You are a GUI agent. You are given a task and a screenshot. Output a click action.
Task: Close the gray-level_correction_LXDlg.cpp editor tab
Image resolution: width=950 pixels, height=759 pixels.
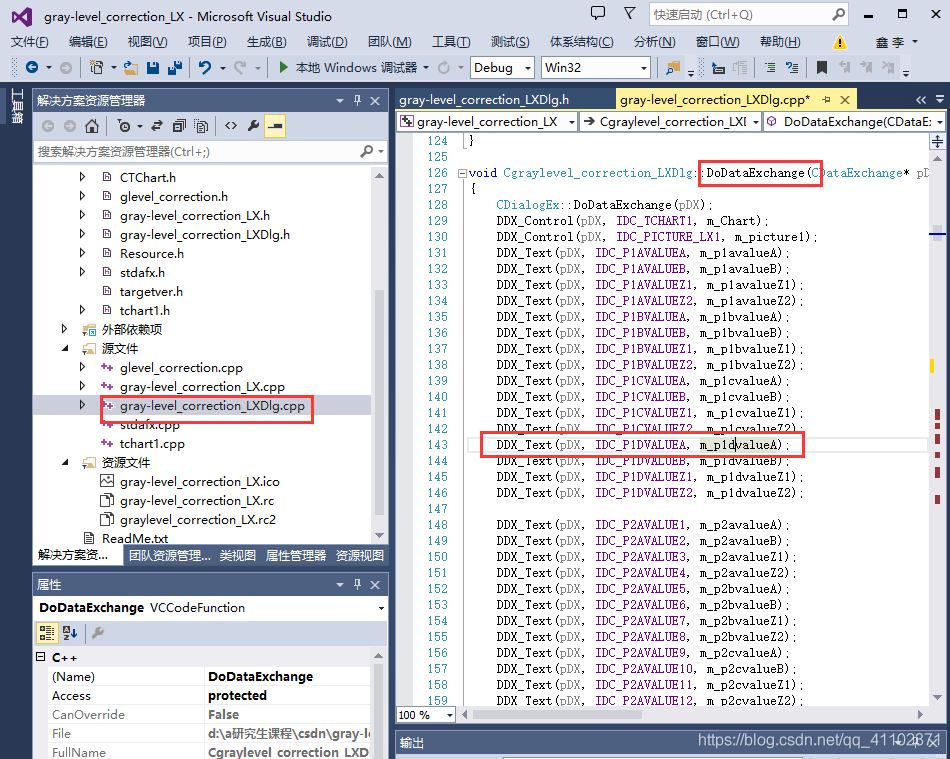click(x=845, y=100)
